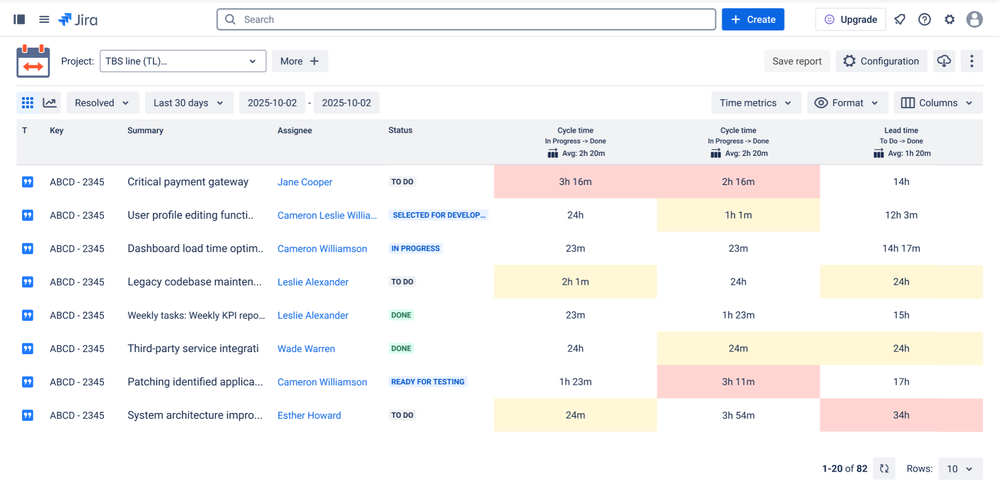Click the Search input field
999x494 pixels.
click(466, 19)
